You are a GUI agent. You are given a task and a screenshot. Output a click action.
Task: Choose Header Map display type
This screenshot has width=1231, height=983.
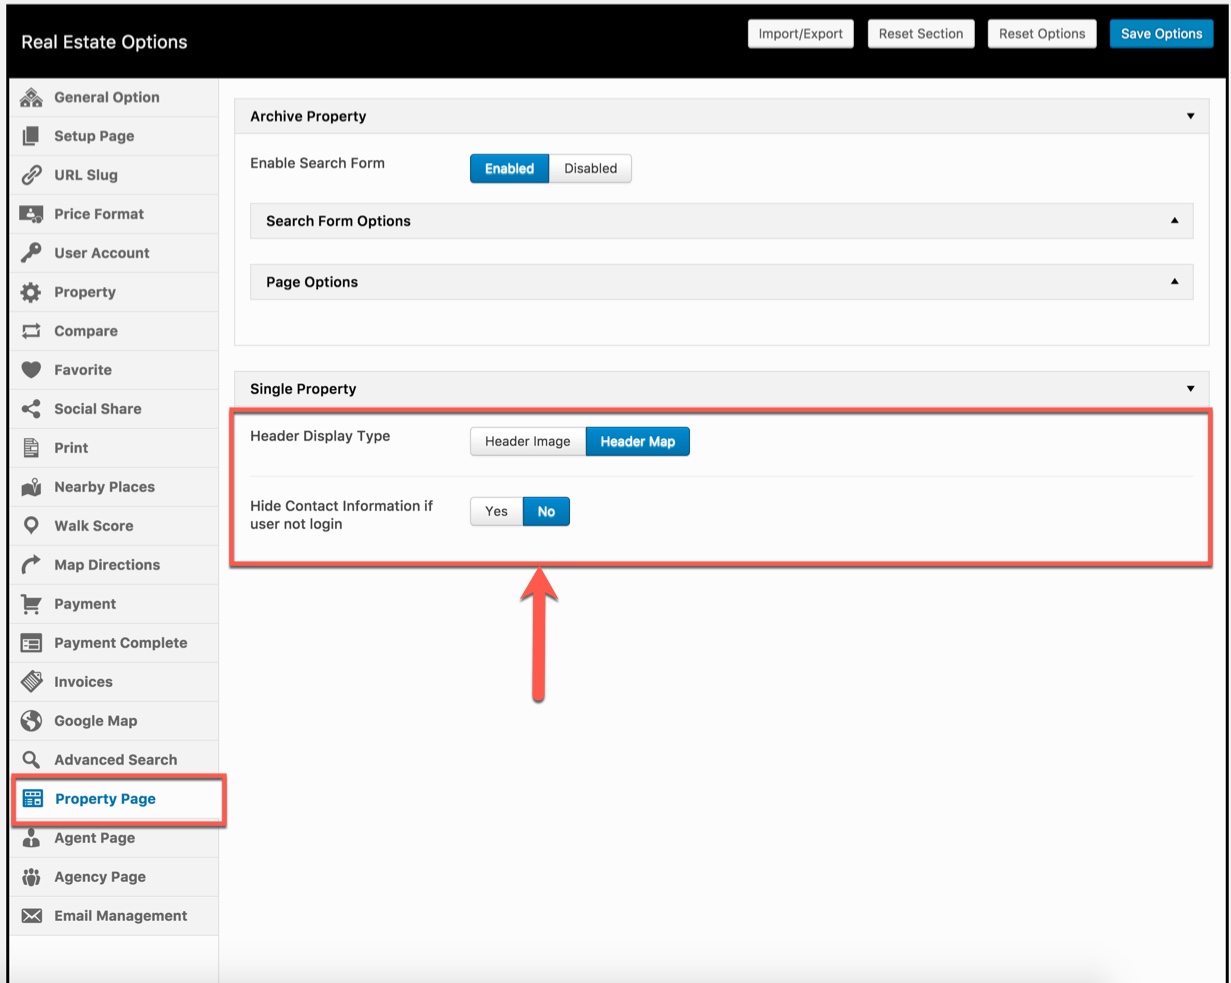pyautogui.click(x=637, y=442)
